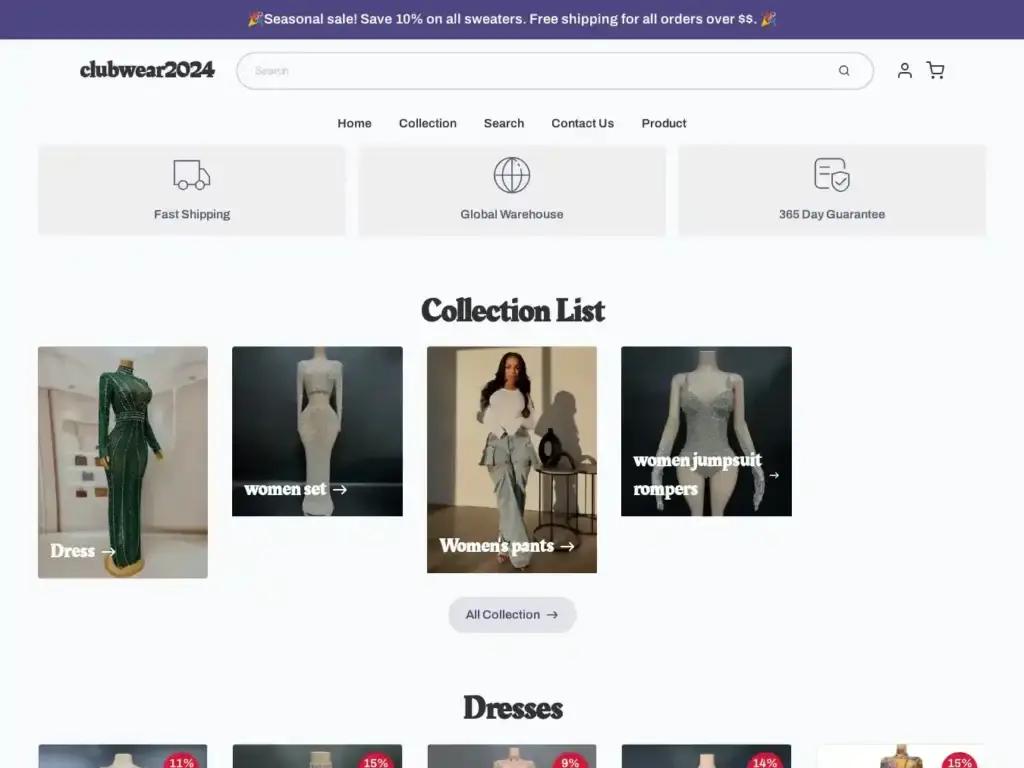Click the Fast Shipping truck icon
The height and width of the screenshot is (768, 1024).
coord(192,175)
